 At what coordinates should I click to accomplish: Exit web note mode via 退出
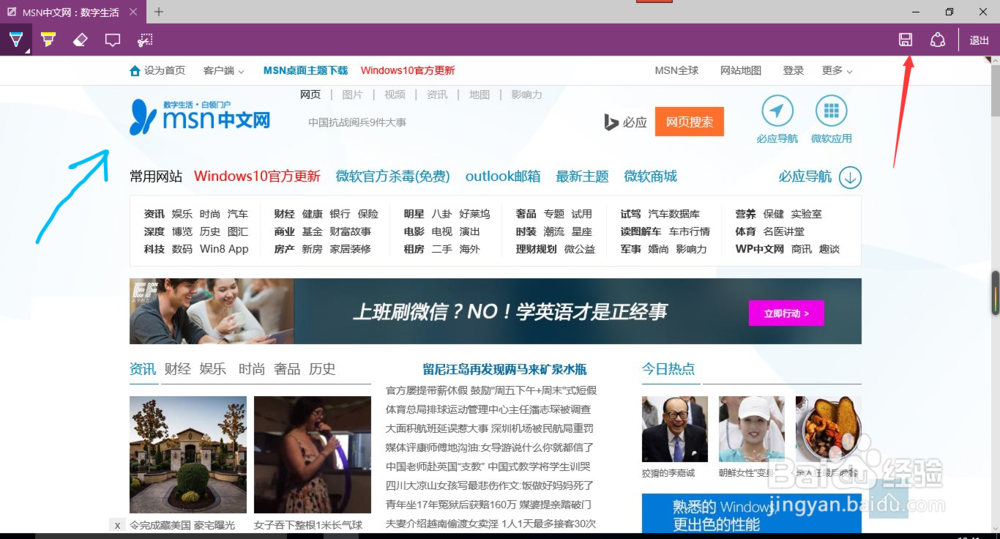[979, 40]
